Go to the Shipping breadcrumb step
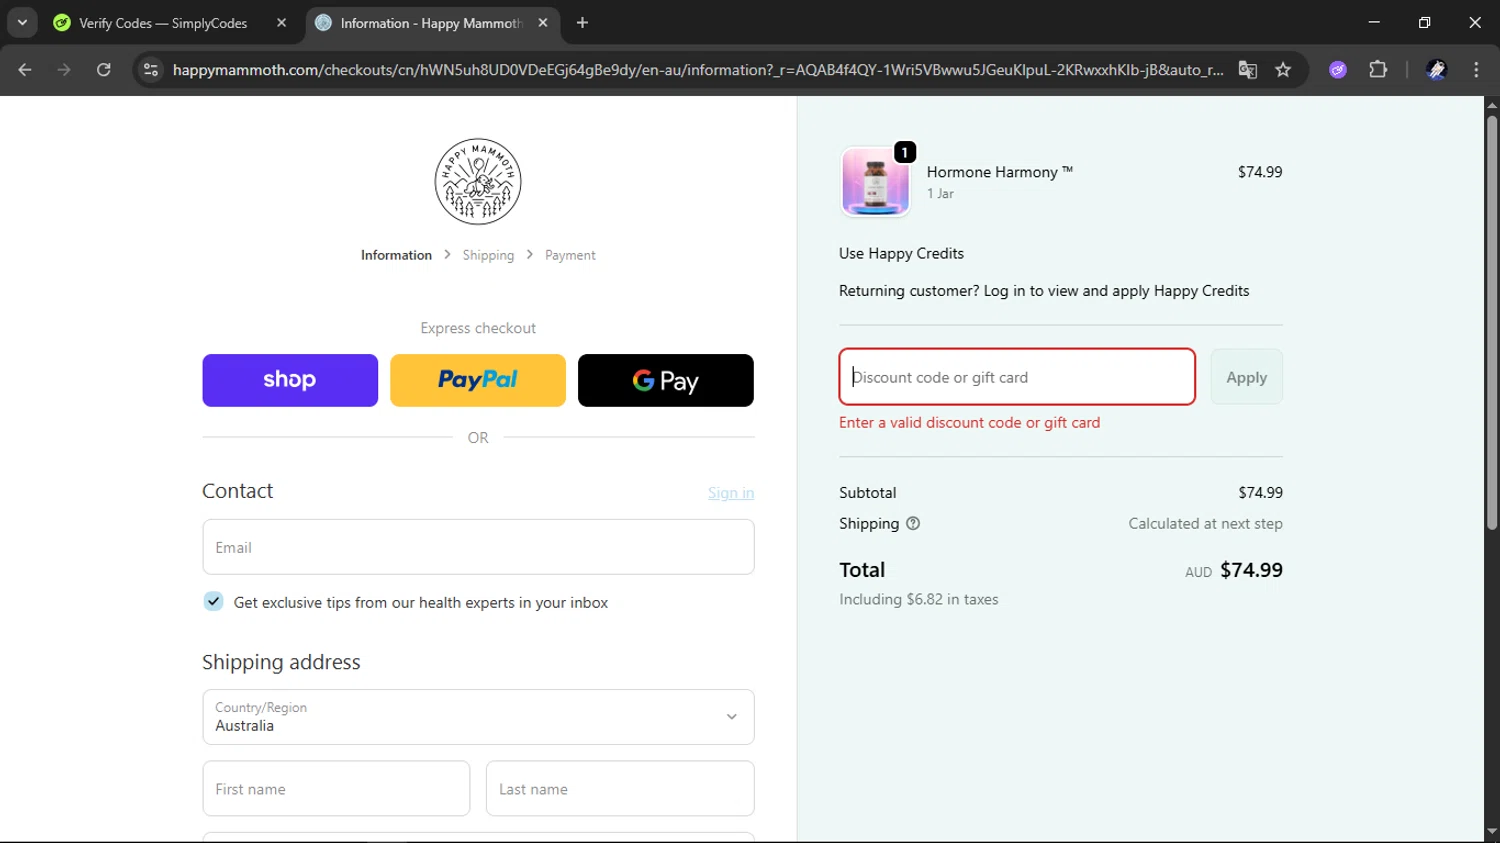The width and height of the screenshot is (1500, 843). click(488, 255)
